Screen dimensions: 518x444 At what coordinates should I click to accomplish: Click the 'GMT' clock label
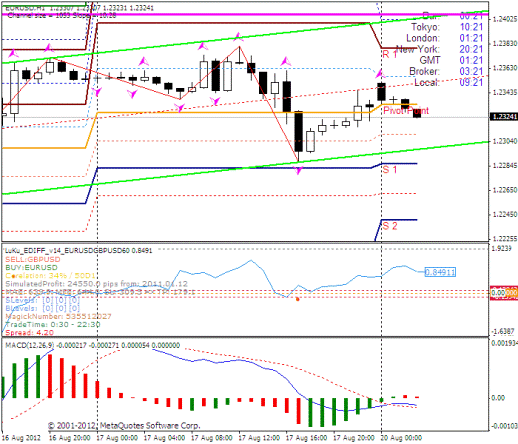tap(430, 60)
